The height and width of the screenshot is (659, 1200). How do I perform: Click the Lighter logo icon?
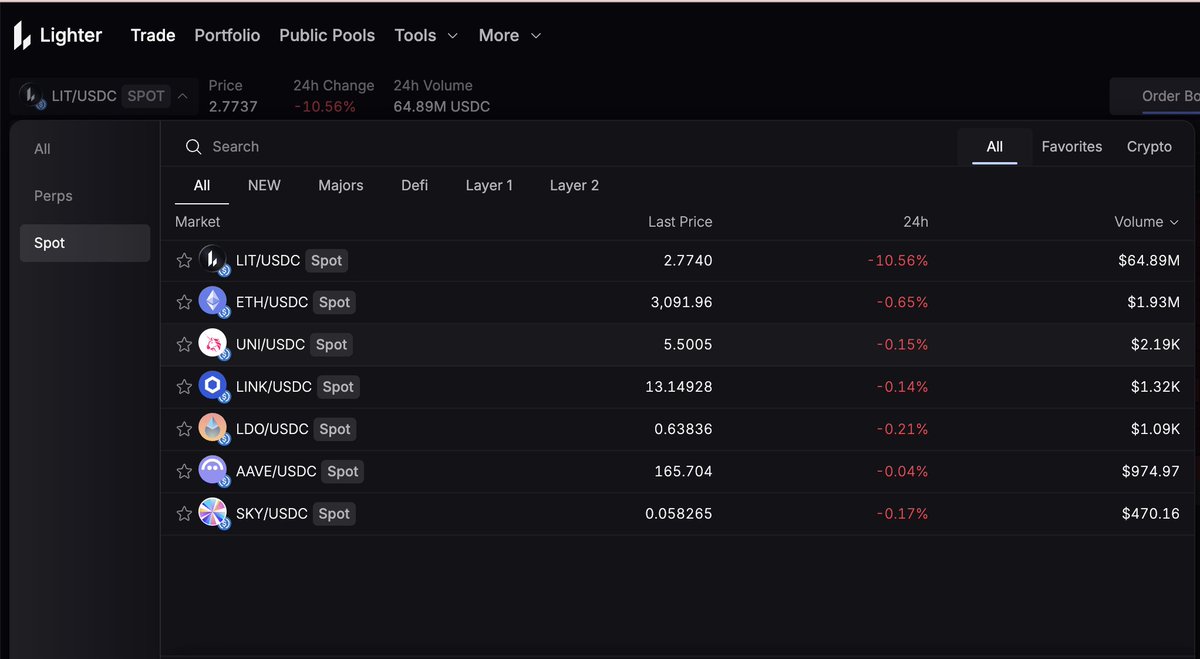[22, 36]
